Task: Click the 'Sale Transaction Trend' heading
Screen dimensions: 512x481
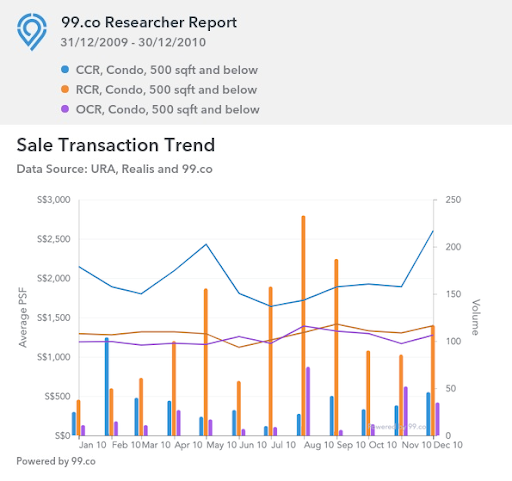Action: tap(116, 145)
